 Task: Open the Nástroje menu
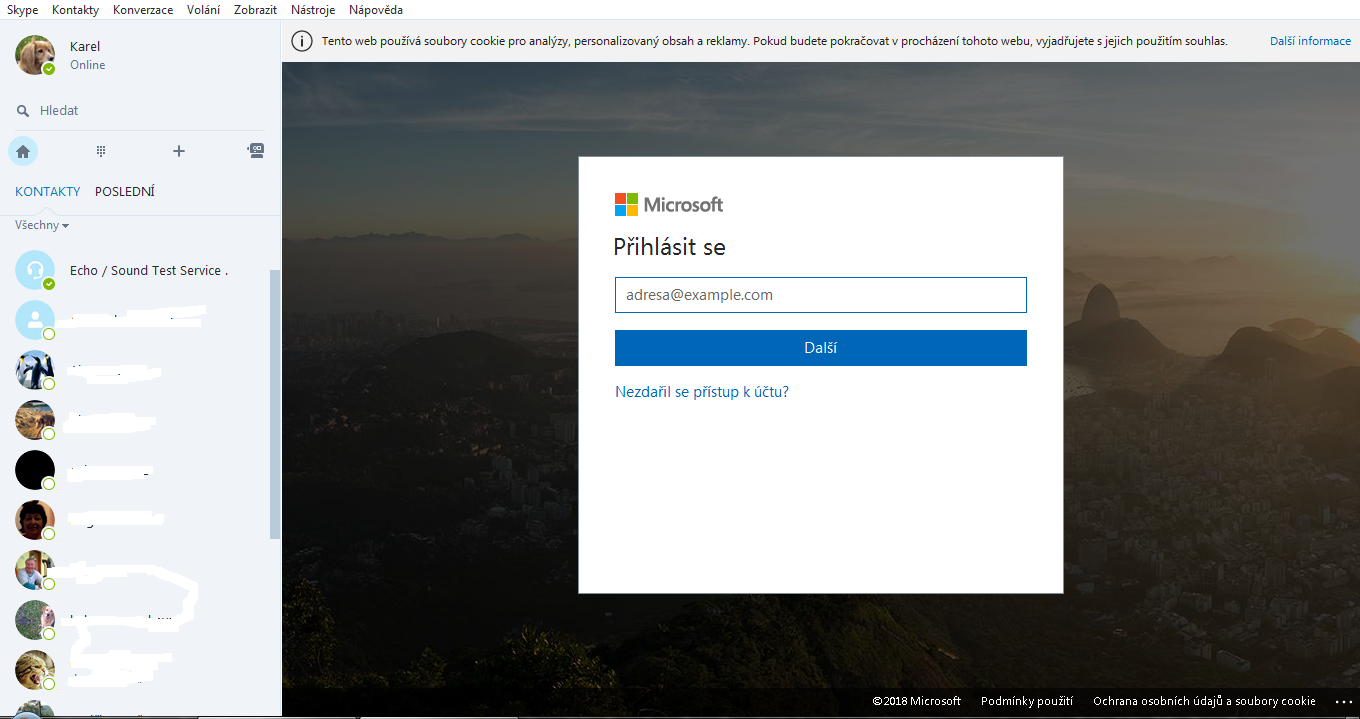click(x=313, y=9)
